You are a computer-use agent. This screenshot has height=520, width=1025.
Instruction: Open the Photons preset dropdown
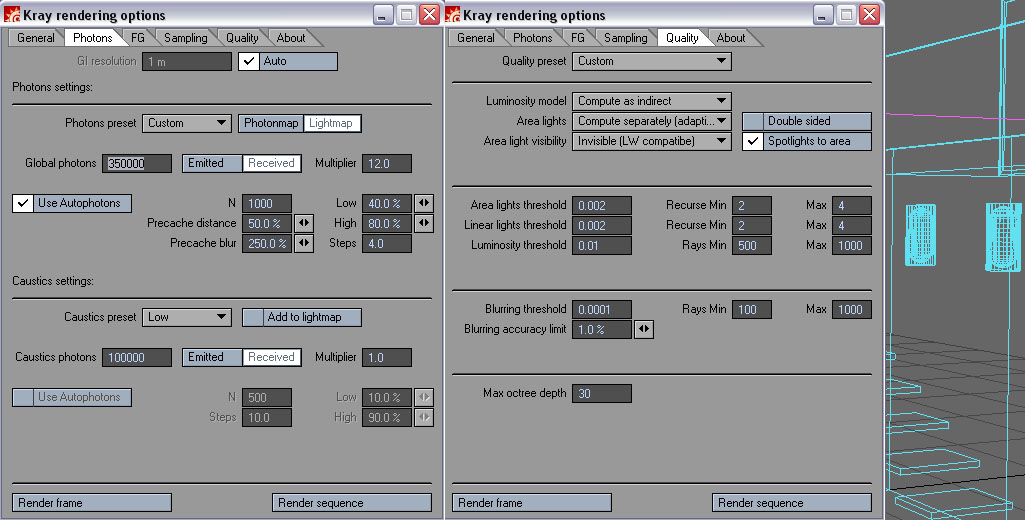coord(187,123)
